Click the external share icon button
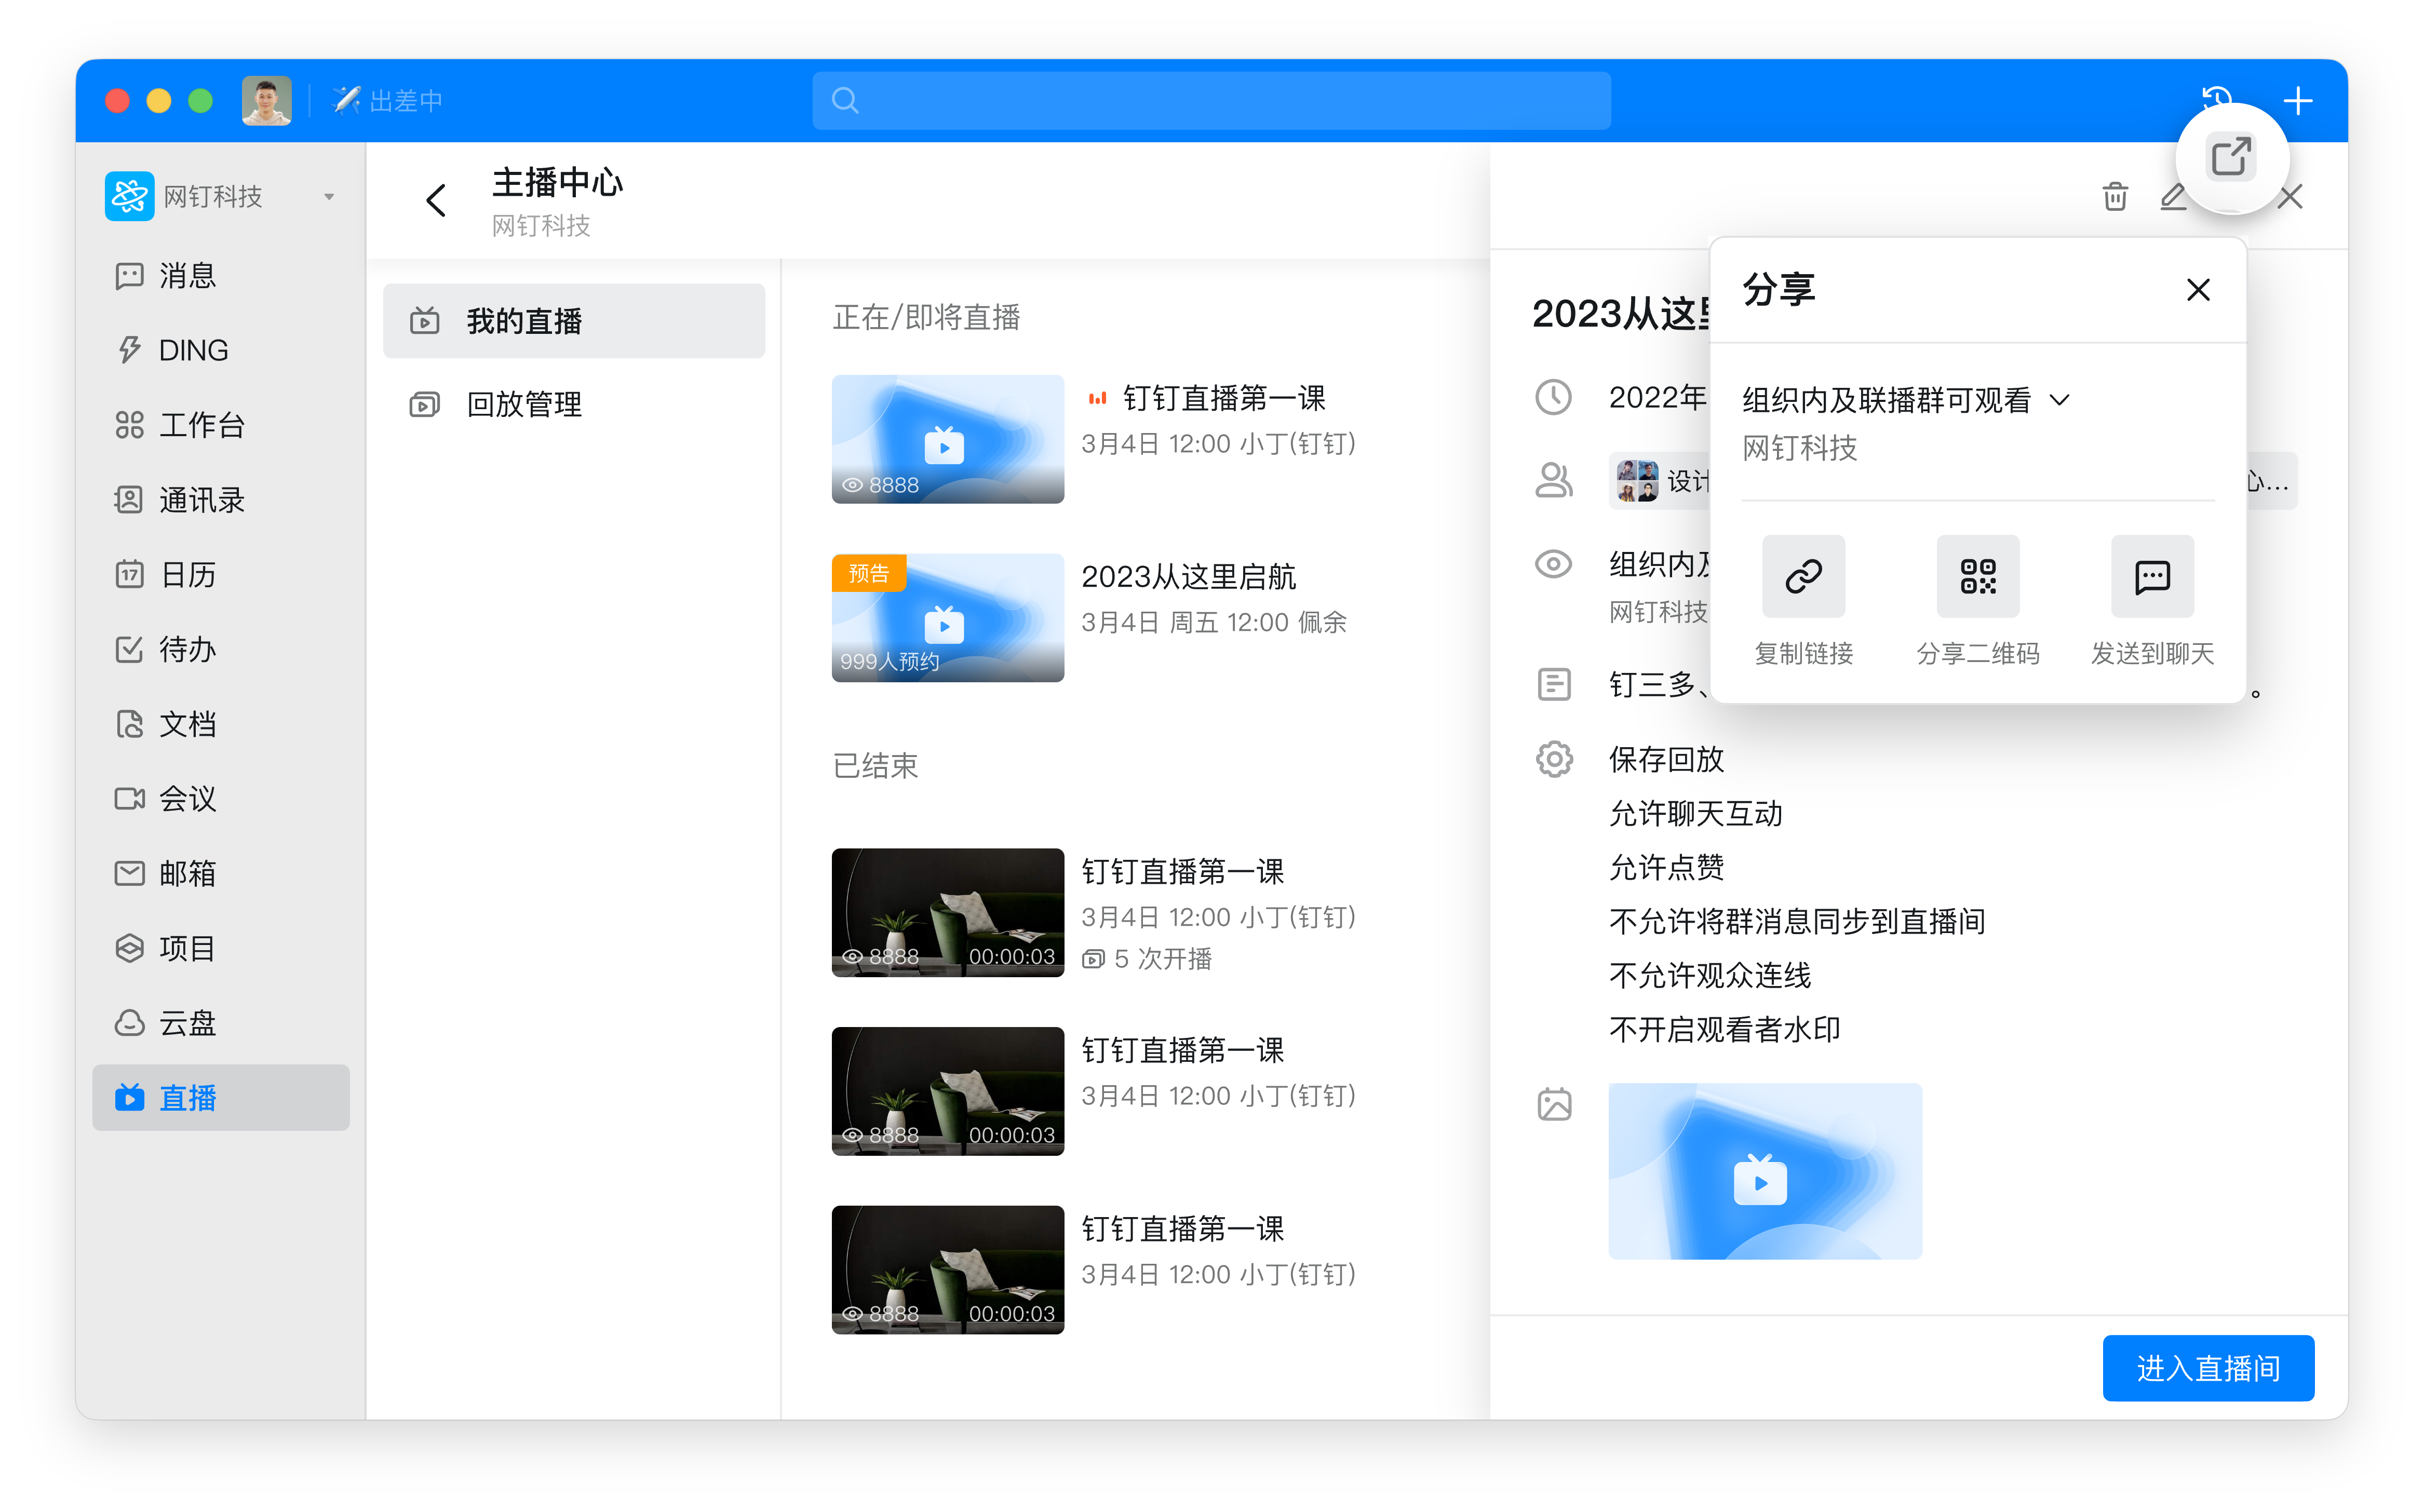Screen dimensions: 2424x1512 (2231, 158)
